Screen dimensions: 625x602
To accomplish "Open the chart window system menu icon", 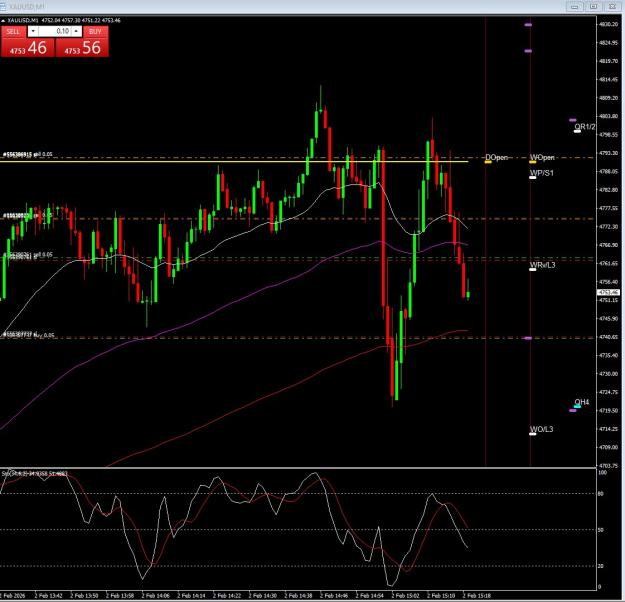I will [2, 6].
